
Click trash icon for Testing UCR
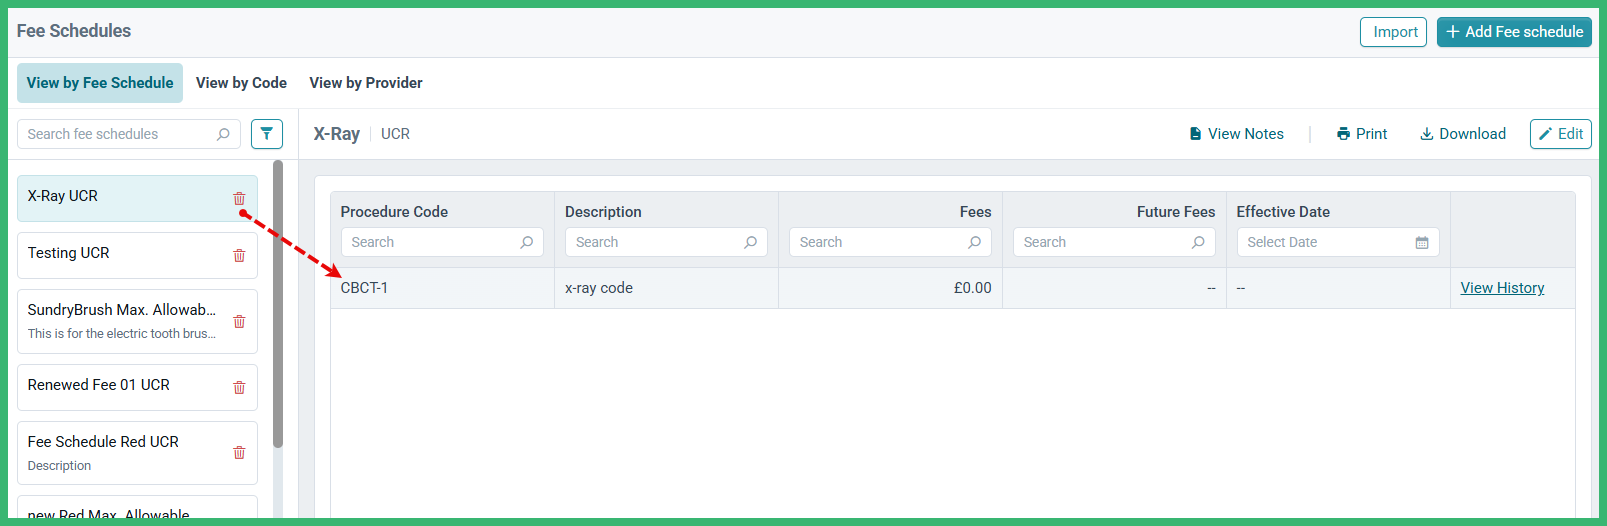239,255
